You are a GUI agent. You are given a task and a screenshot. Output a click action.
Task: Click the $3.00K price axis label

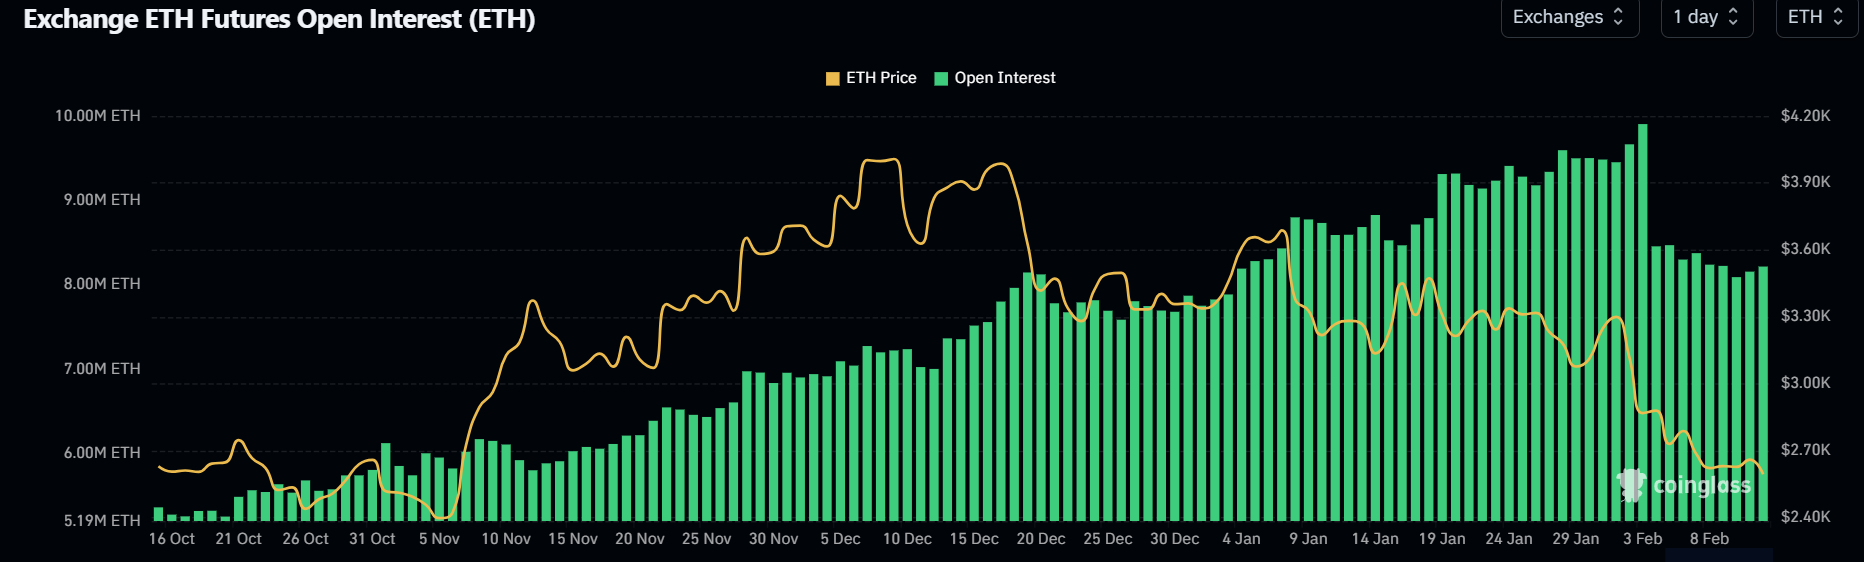point(1806,383)
